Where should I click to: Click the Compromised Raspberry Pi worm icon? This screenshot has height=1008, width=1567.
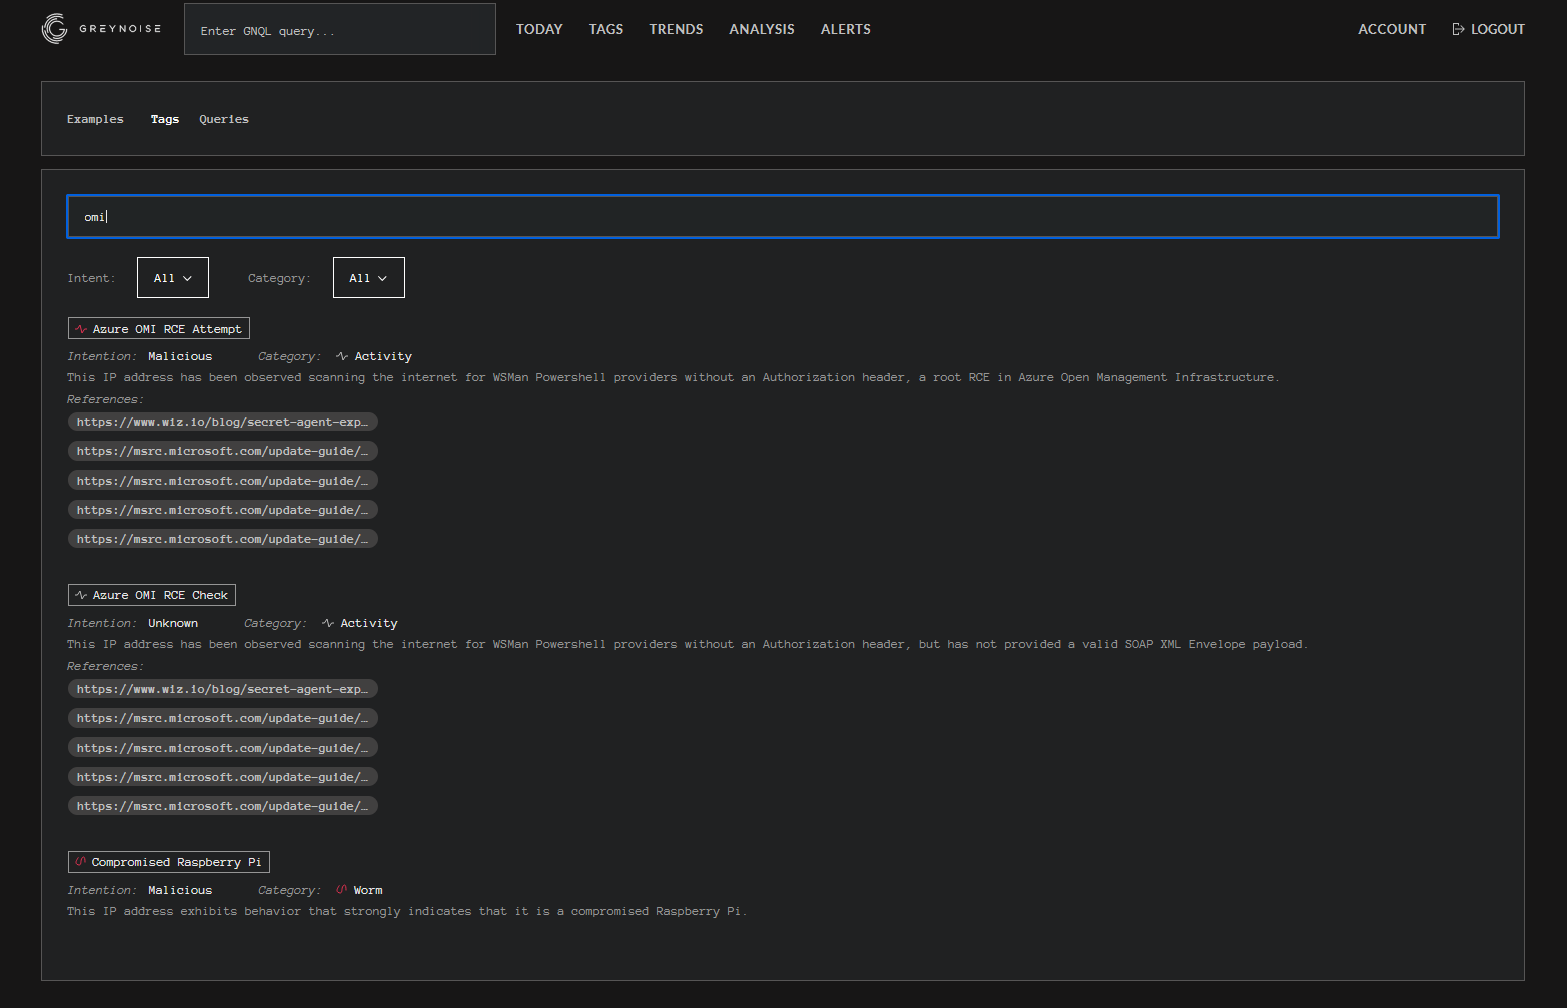[81, 862]
